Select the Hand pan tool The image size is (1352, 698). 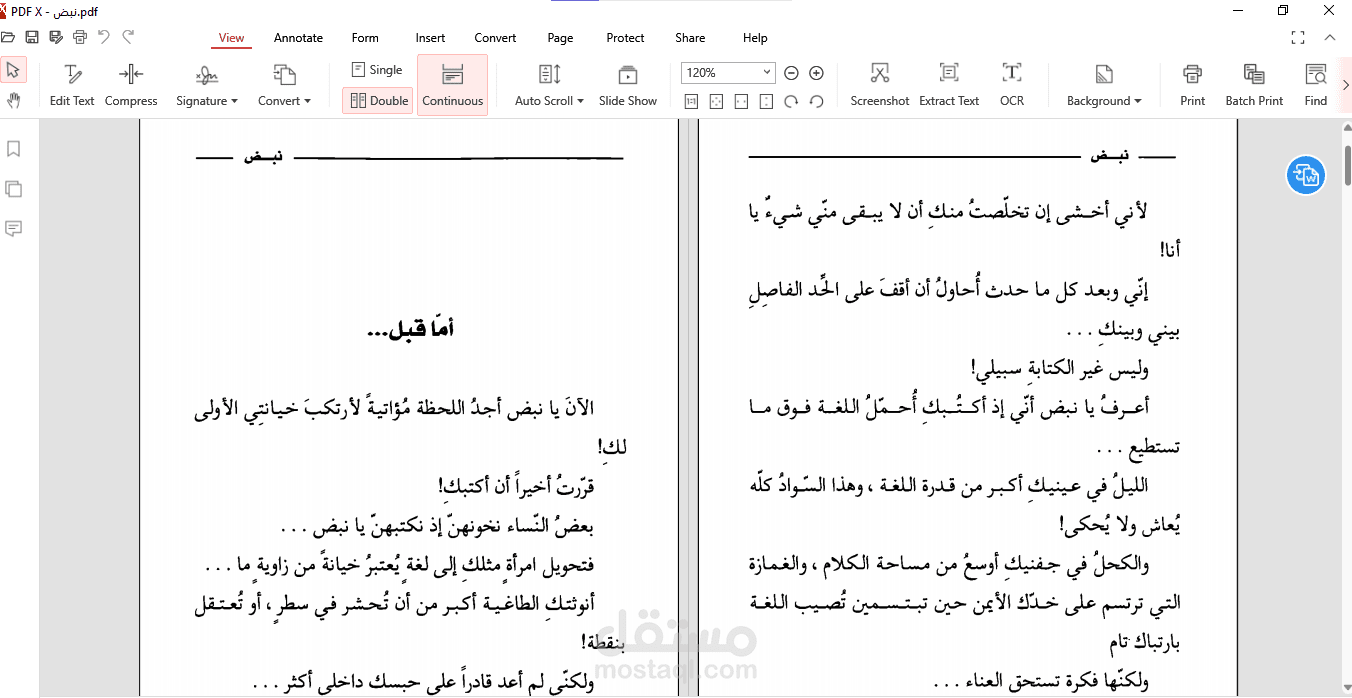coord(13,100)
